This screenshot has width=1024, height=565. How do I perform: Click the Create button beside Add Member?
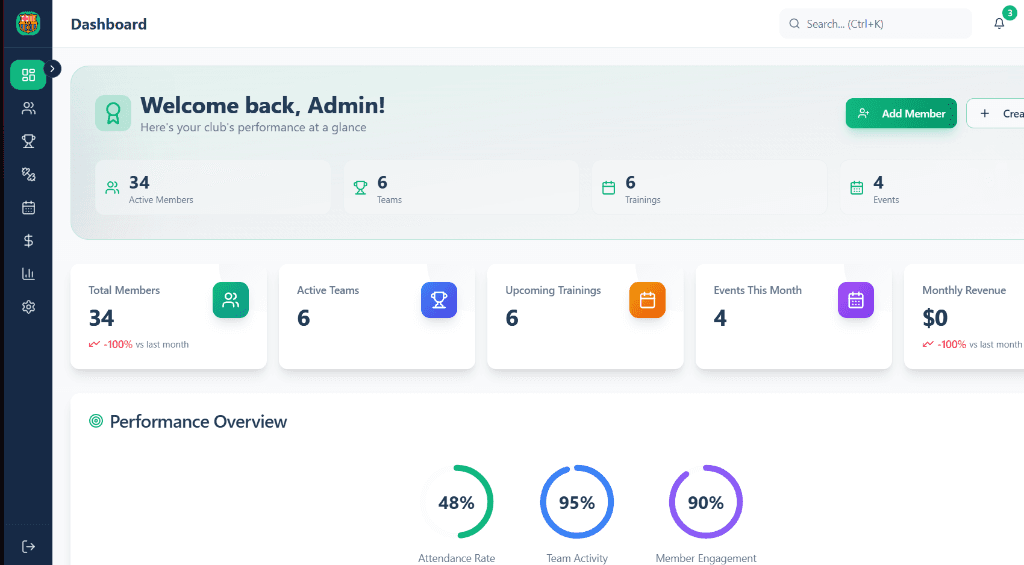coord(998,114)
